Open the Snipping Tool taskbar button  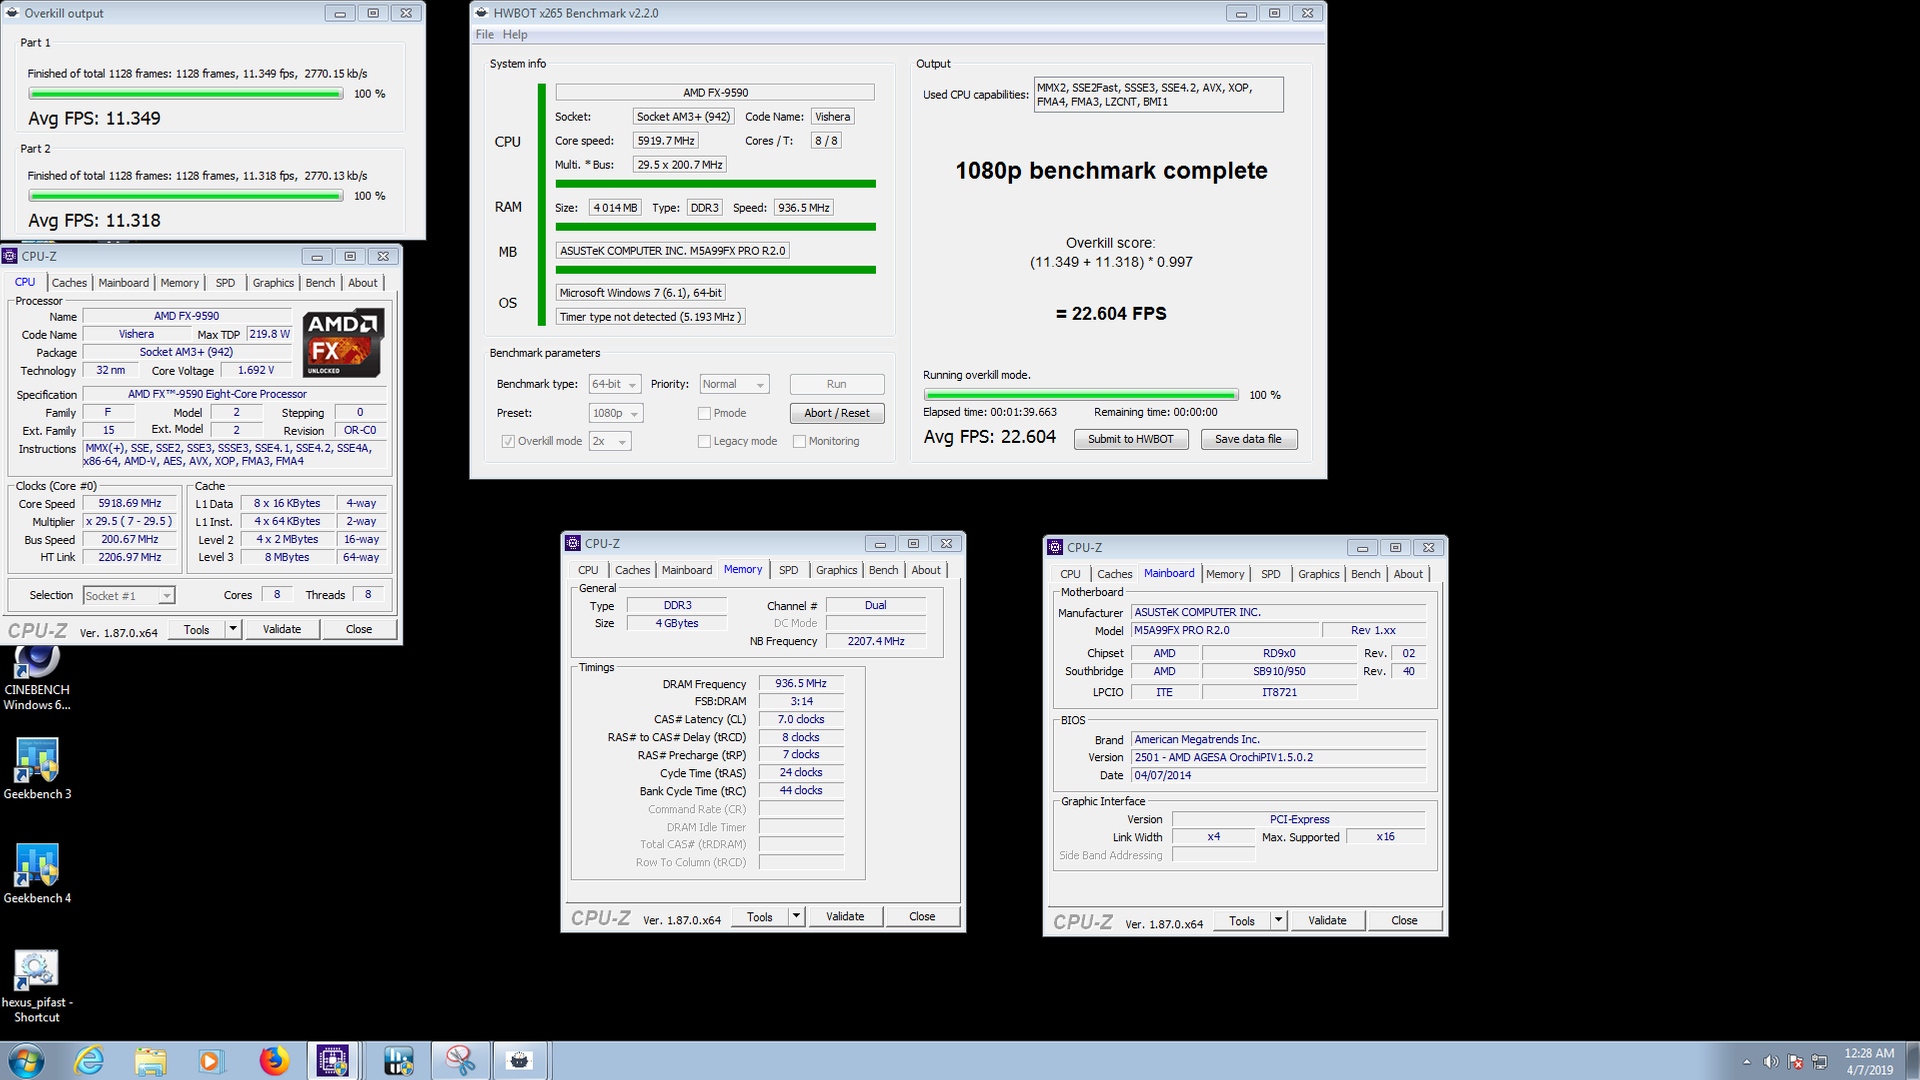(461, 1061)
